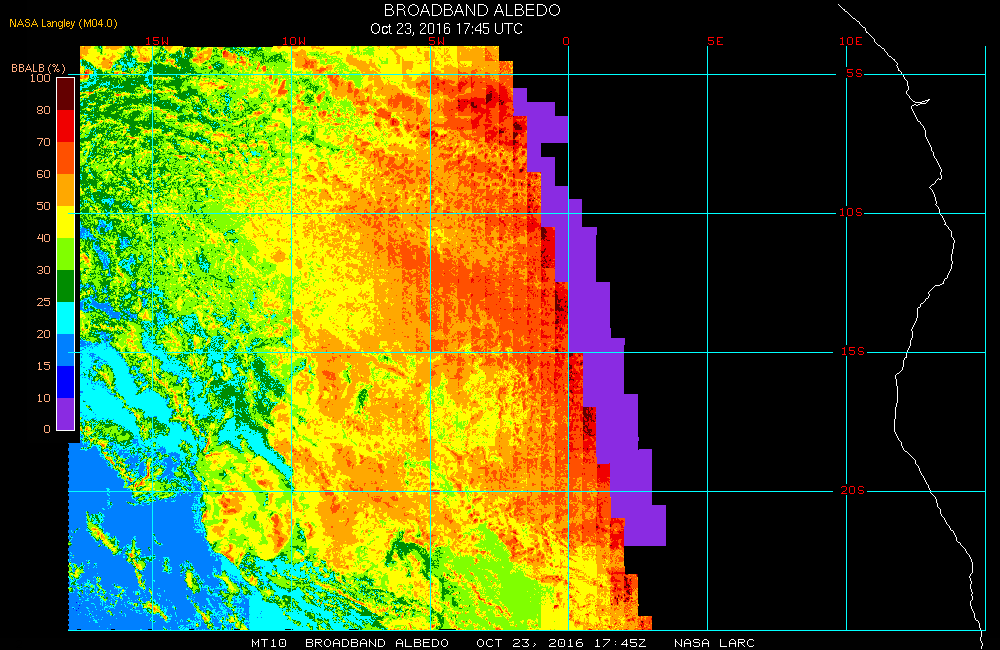Click the 5E longitude label
This screenshot has height=650, width=1000.
(713, 41)
